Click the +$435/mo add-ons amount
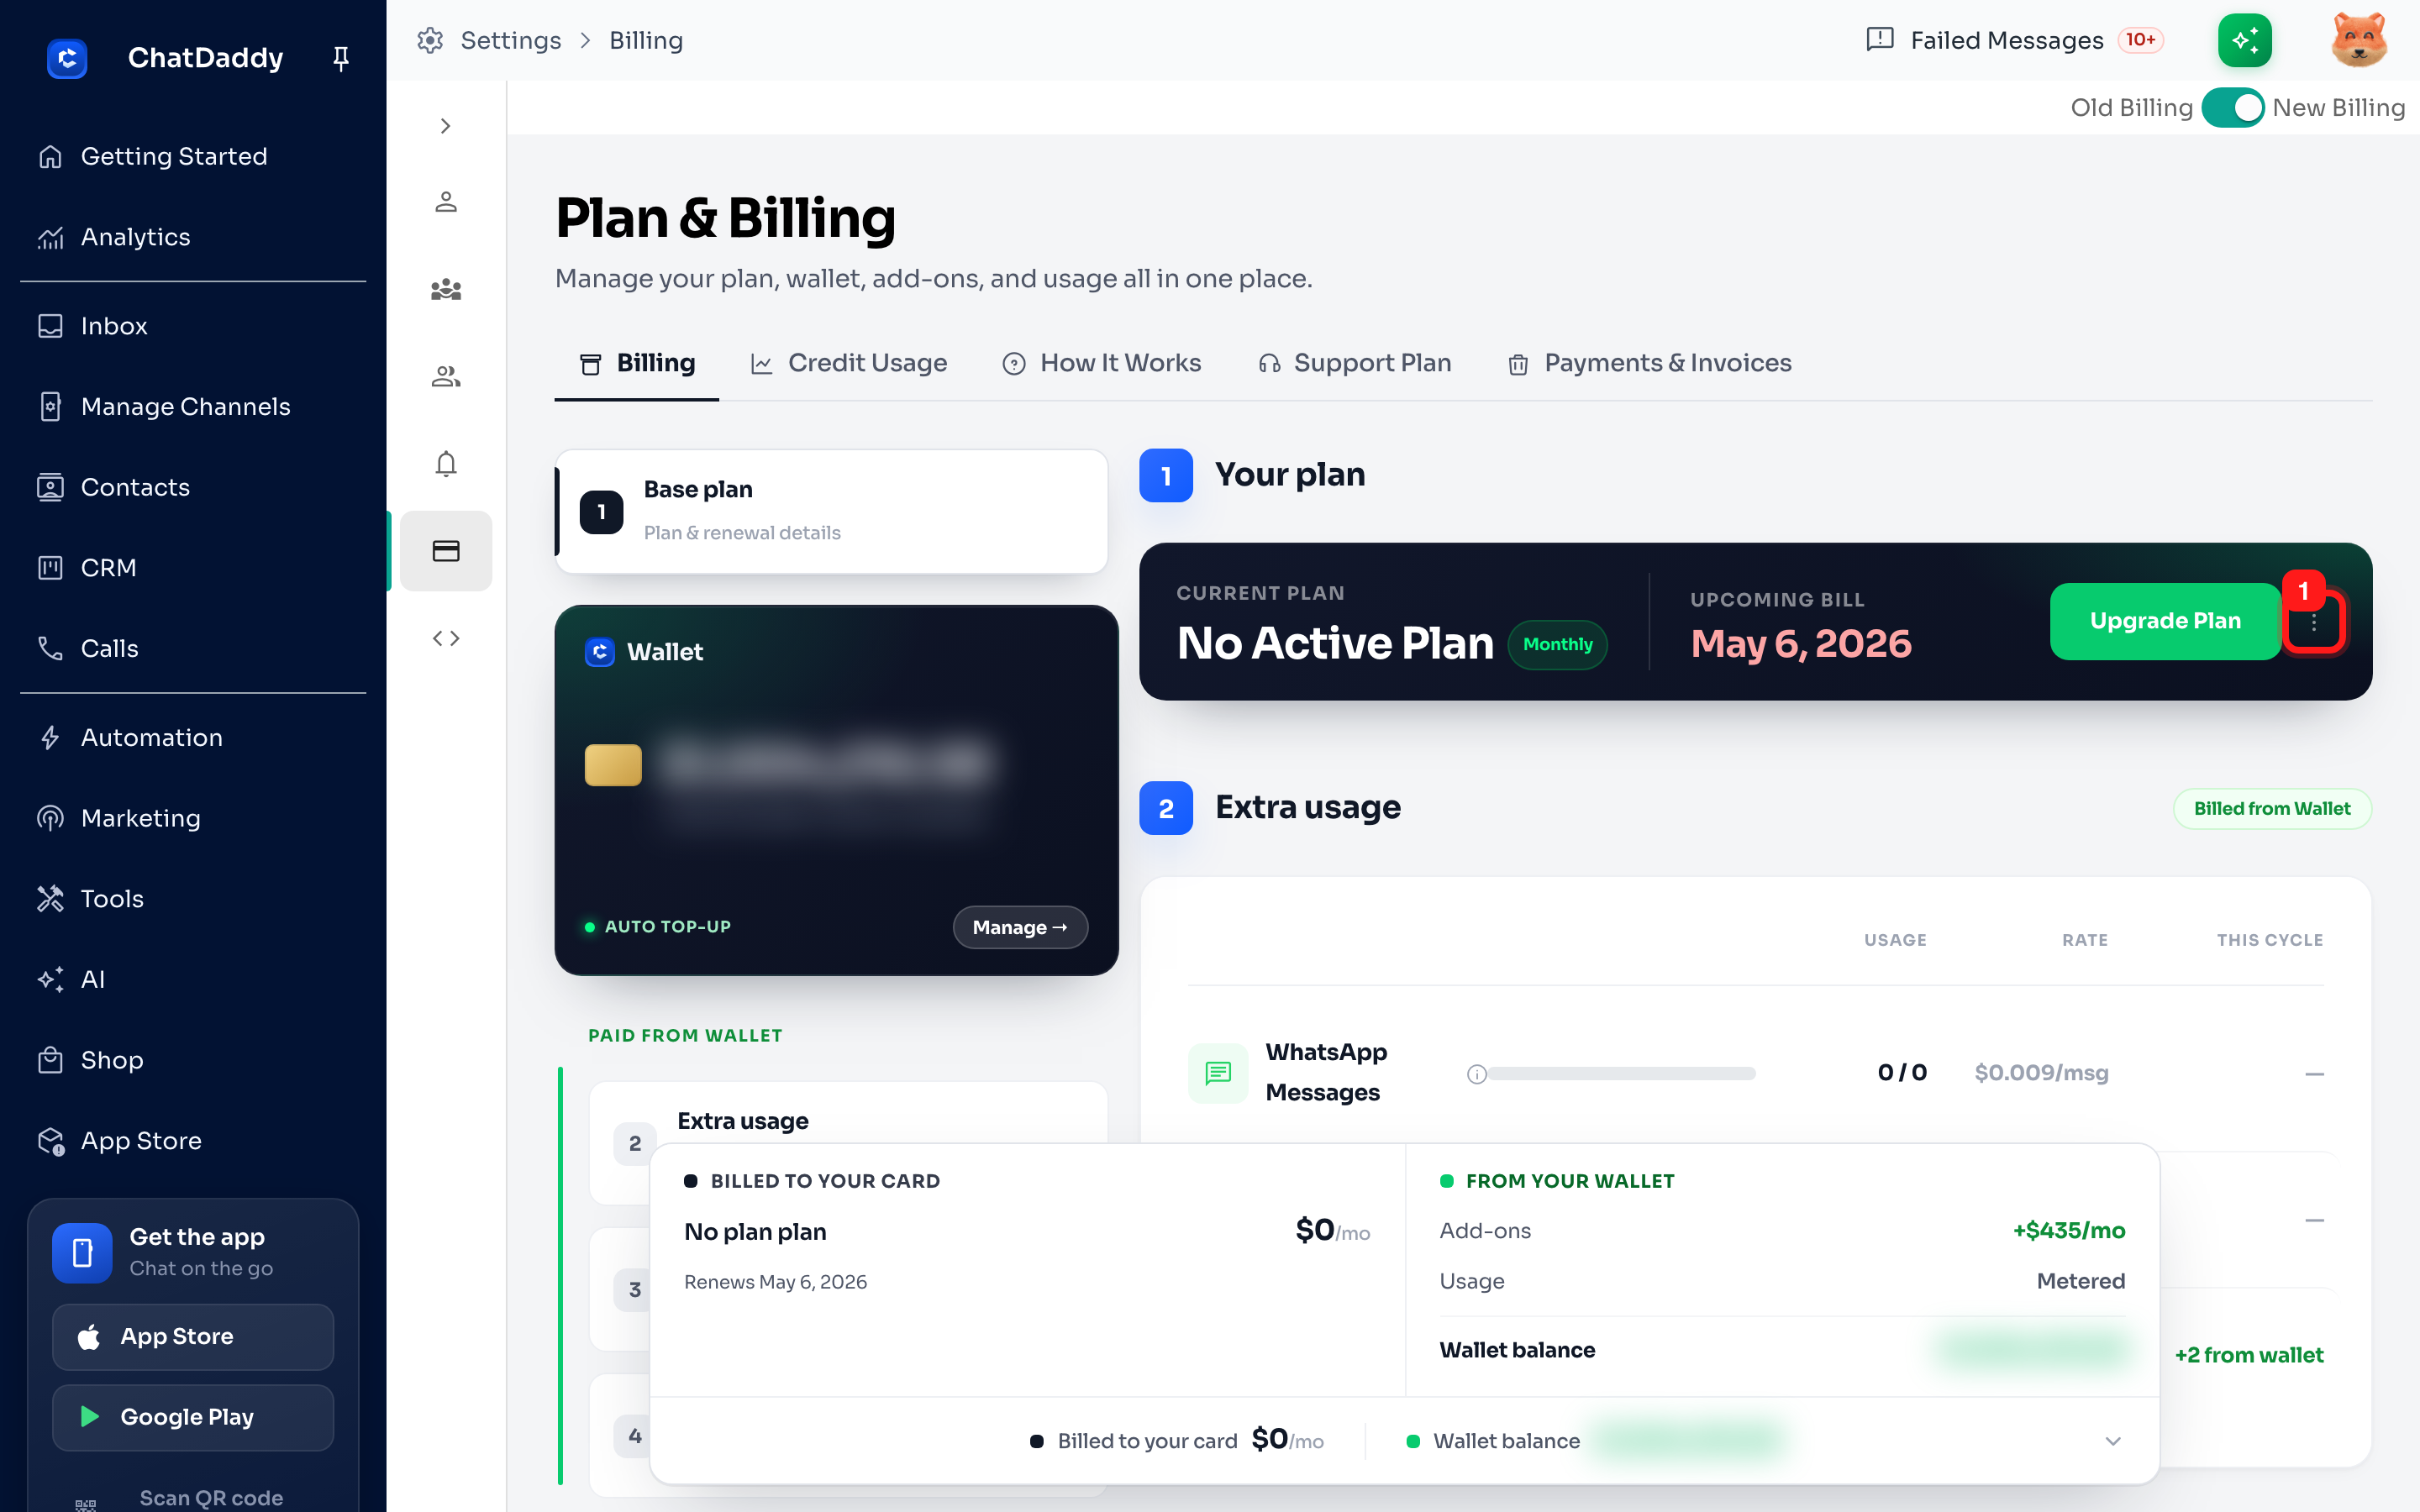The image size is (2420, 1512). click(2069, 1231)
